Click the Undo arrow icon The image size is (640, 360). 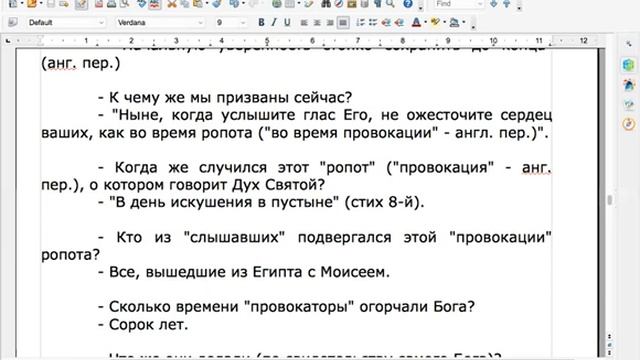pos(234,4)
